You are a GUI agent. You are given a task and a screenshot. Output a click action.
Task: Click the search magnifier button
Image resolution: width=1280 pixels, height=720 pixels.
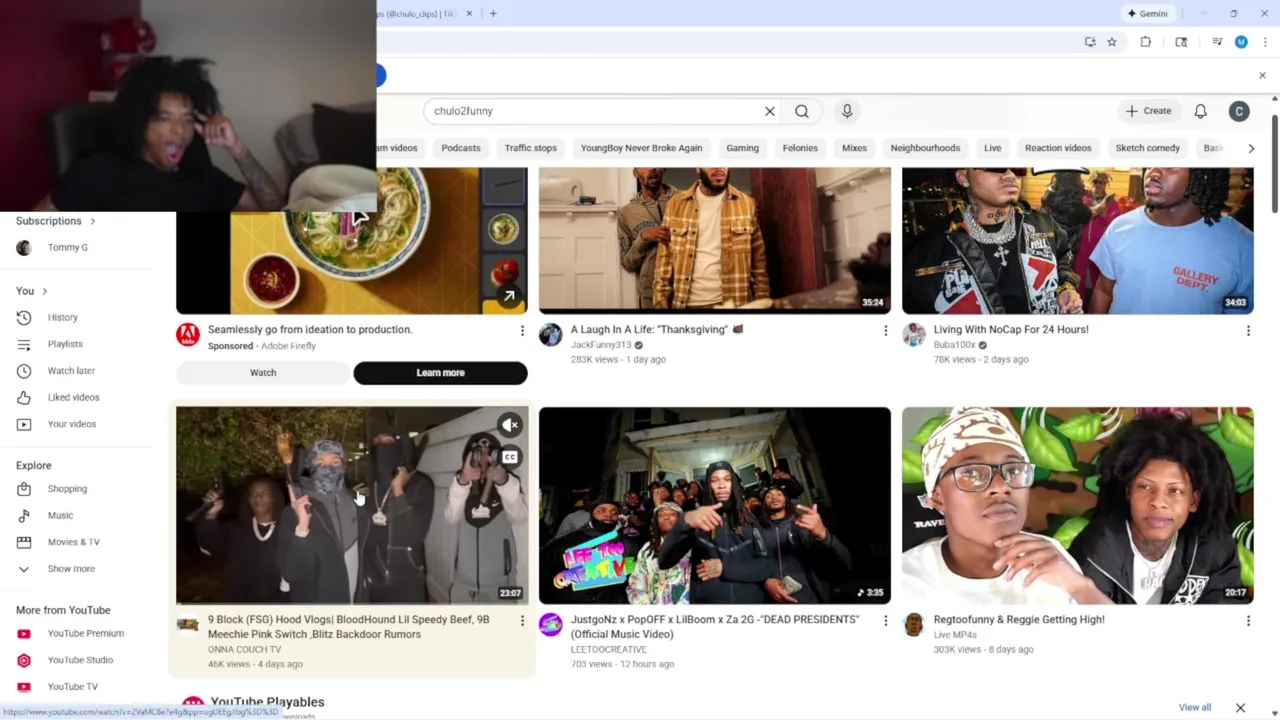click(x=802, y=111)
